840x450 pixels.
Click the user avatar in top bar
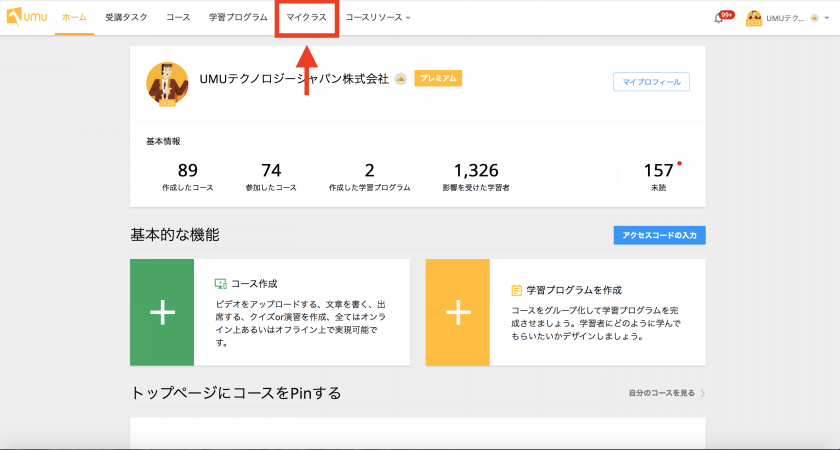click(x=754, y=18)
